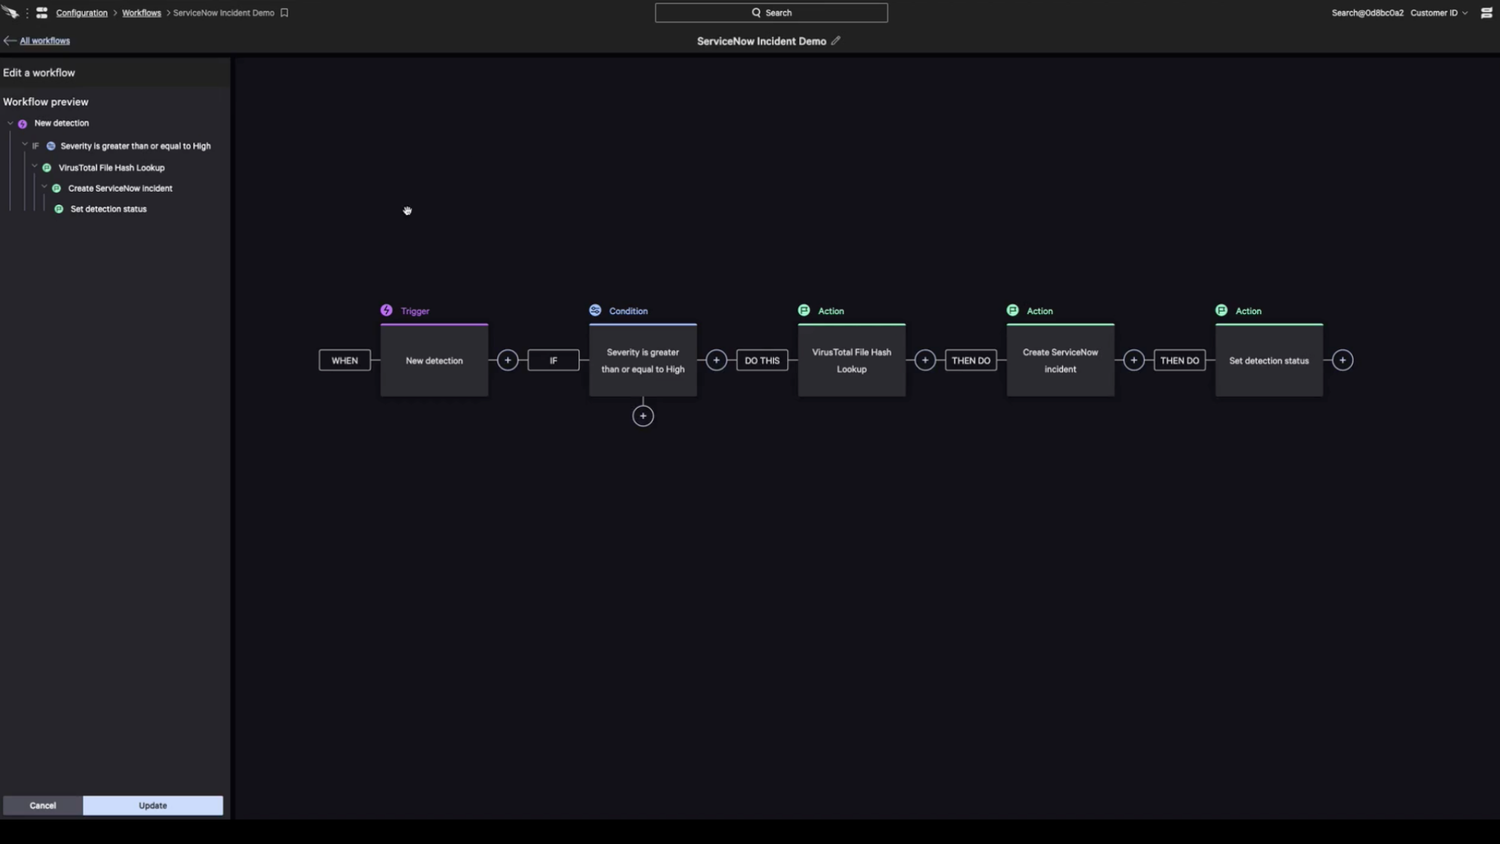
Task: Bookmark the ServiceNow Incident Demo page
Action: pos(284,13)
